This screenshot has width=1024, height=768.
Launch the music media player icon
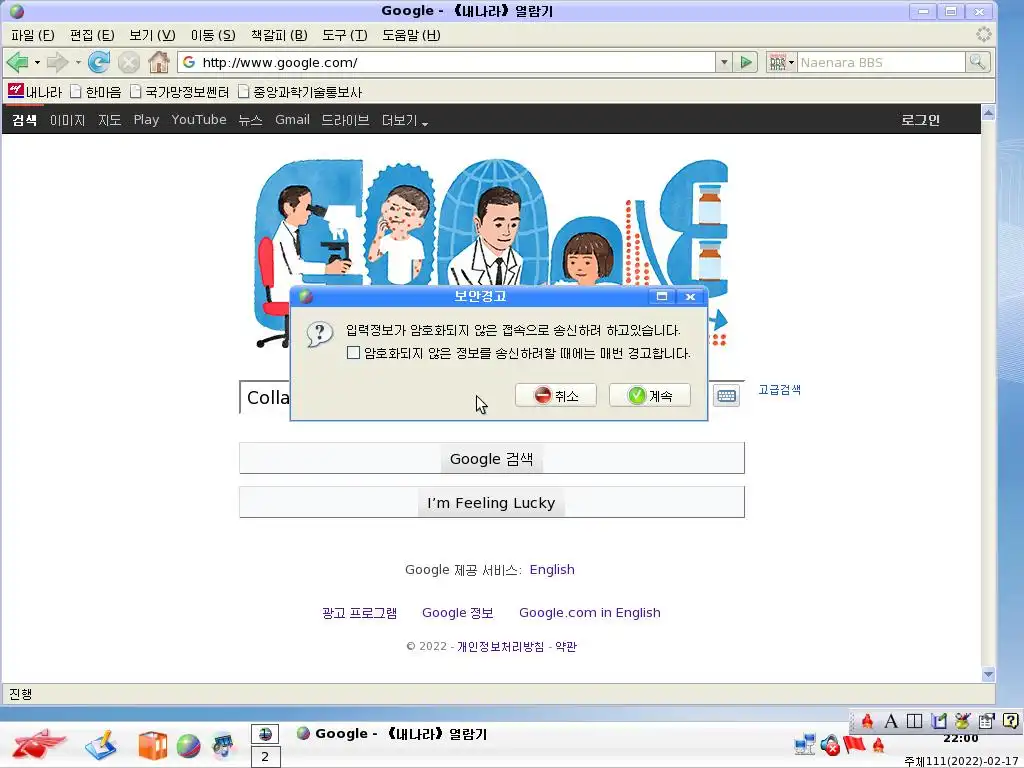(x=223, y=746)
